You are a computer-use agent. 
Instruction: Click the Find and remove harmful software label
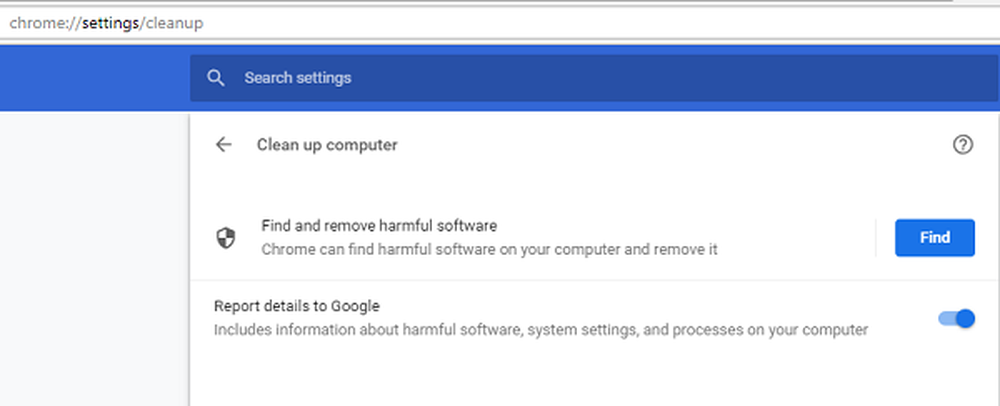tap(379, 226)
